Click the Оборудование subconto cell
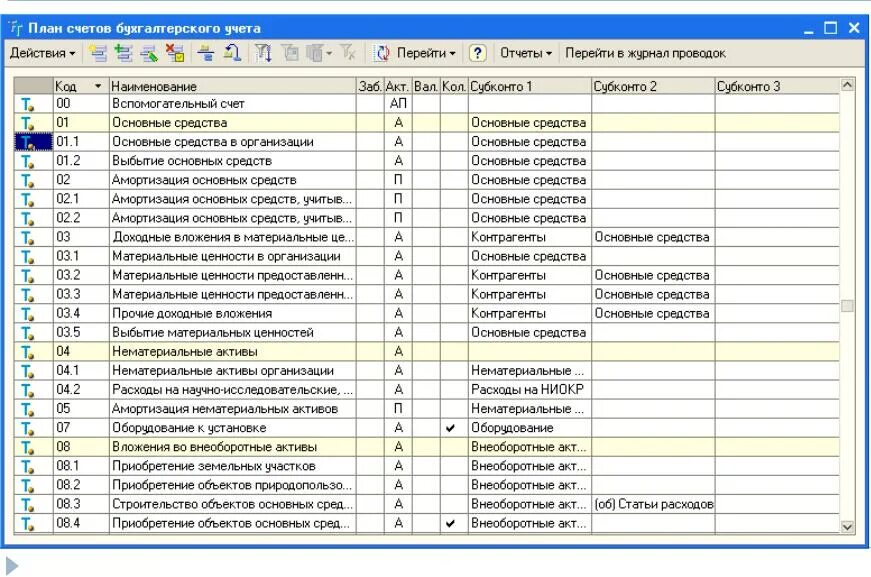Image resolution: width=871 pixels, height=577 pixels. click(530, 428)
